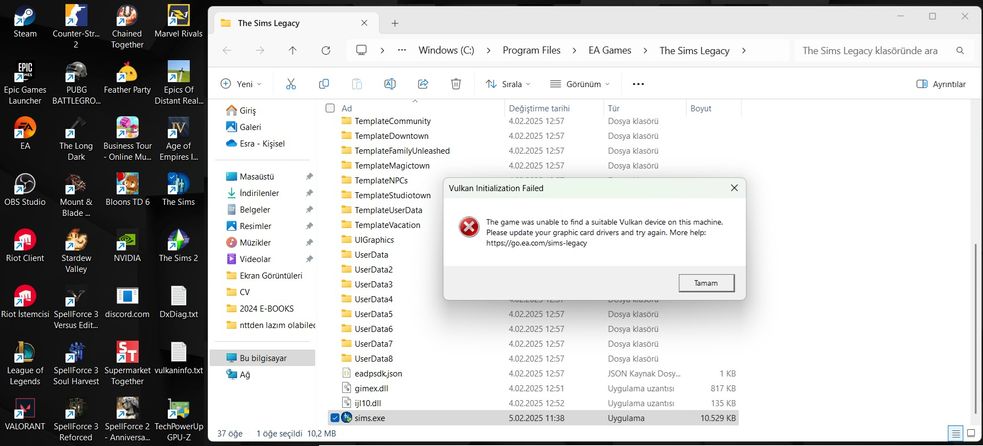Select The Sims Legacy window tab
The image size is (983, 446).
pos(295,23)
